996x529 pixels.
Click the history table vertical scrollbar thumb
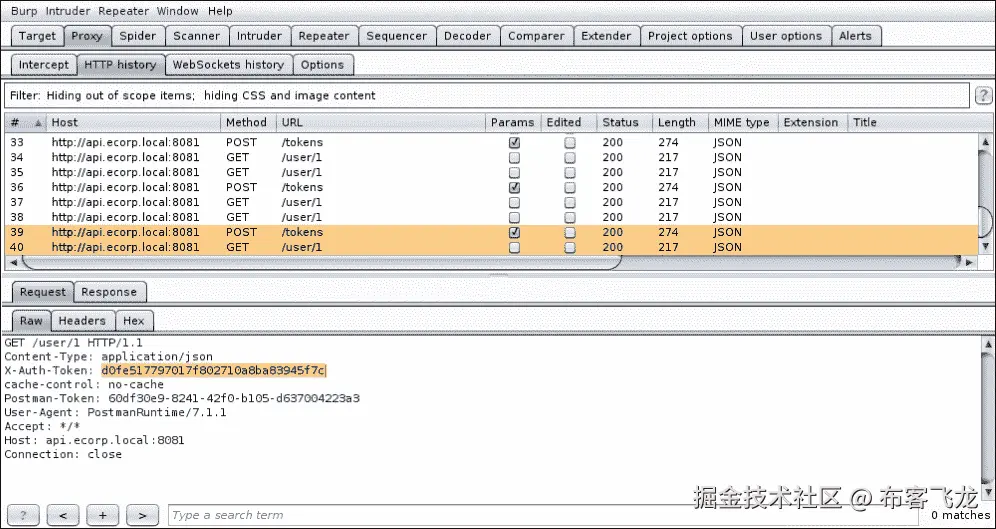point(986,223)
